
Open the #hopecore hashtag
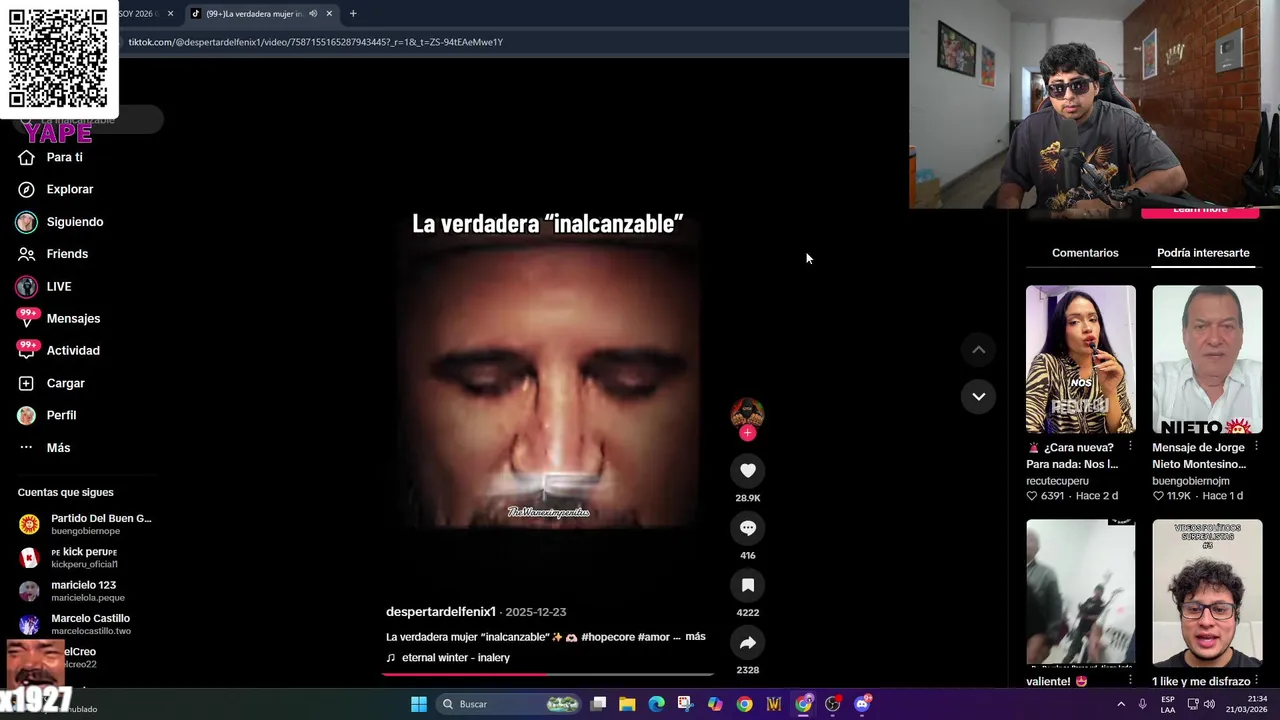click(x=607, y=637)
